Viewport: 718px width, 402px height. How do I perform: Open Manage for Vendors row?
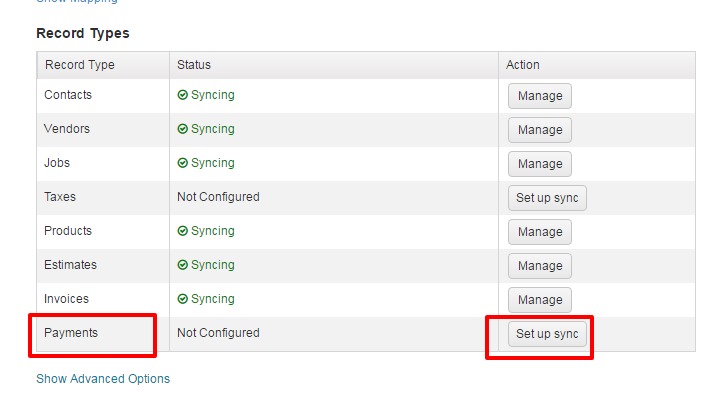tap(539, 130)
